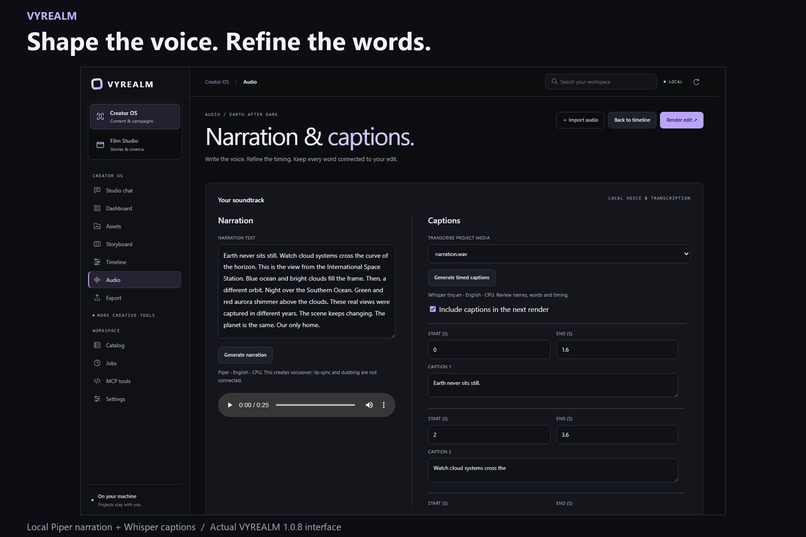Click Caption 2 text 'Watch cloud systems cross the'
The width and height of the screenshot is (806, 537).
[x=553, y=470]
